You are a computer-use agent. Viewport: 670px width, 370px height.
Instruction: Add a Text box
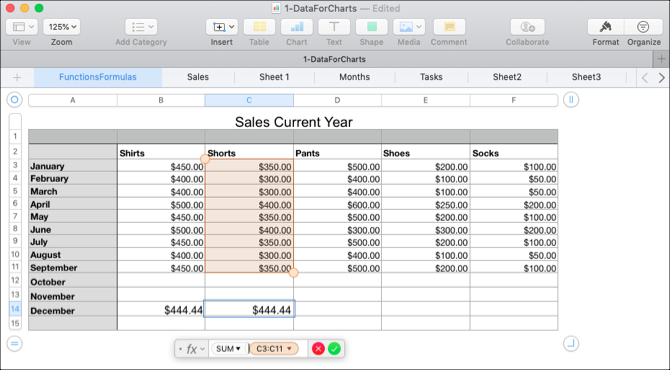pyautogui.click(x=334, y=27)
